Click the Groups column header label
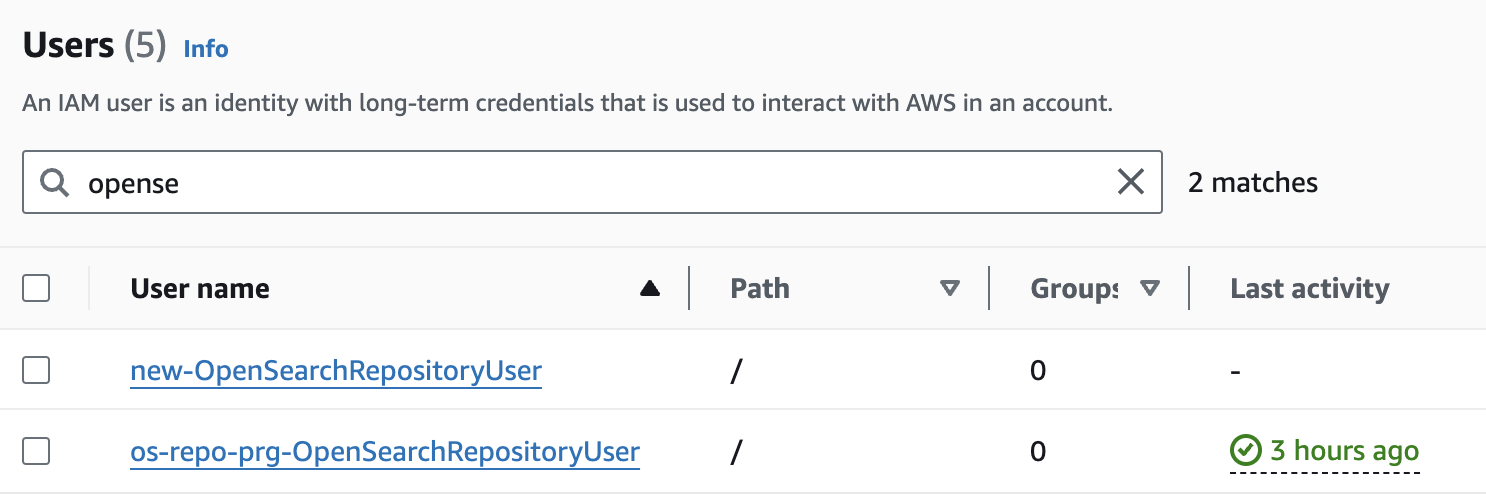 [x=1074, y=289]
